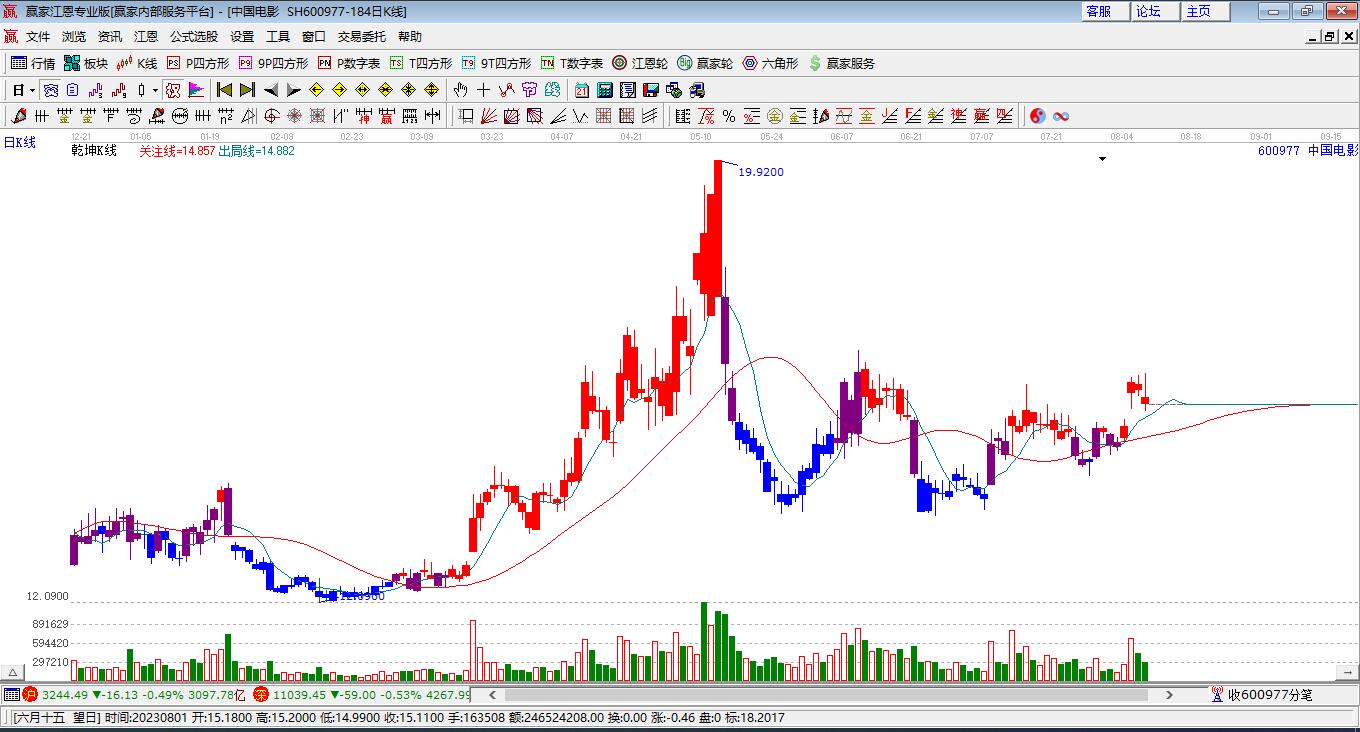
Task: Jump to last bar icon
Action: 247,90
